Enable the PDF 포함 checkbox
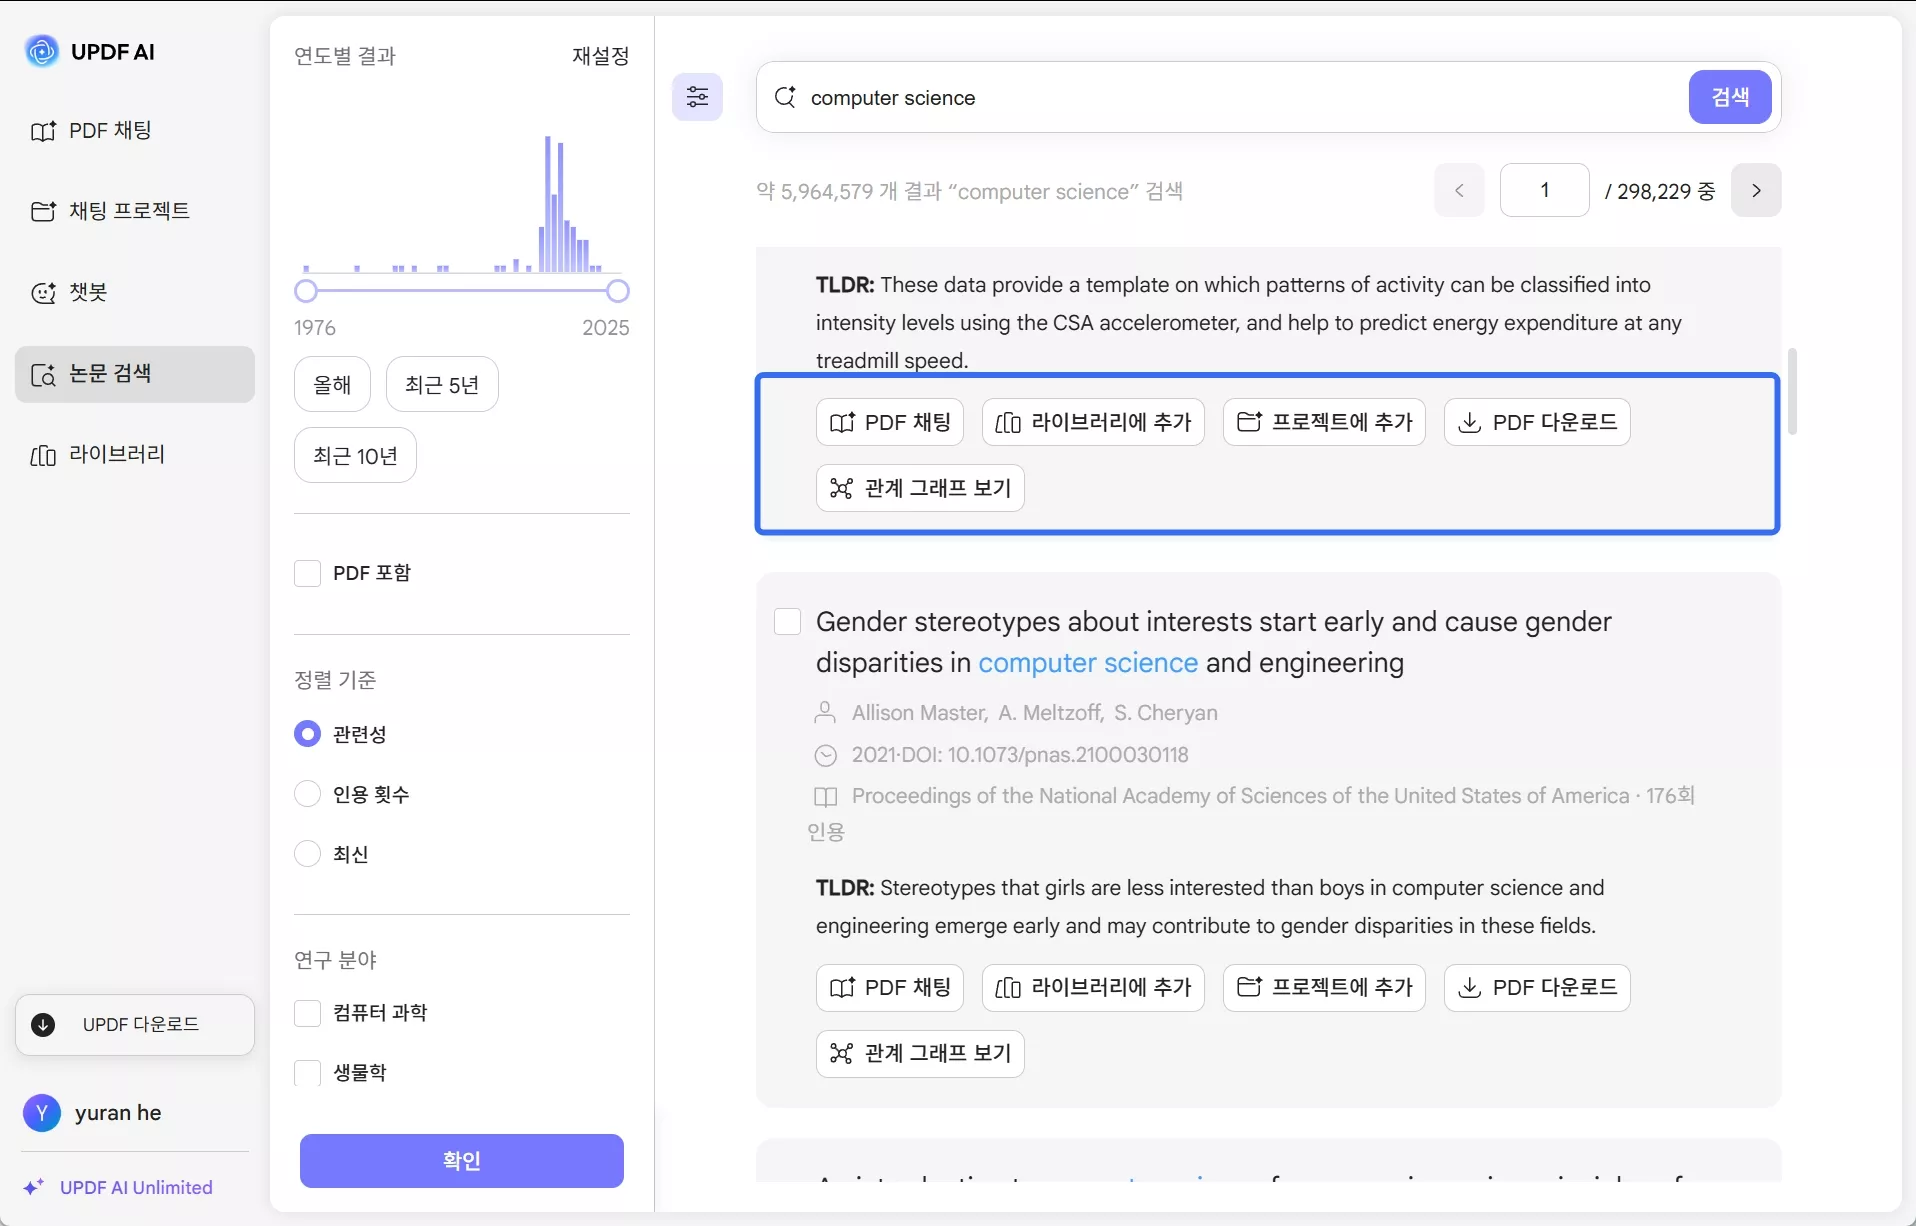1916x1226 pixels. pyautogui.click(x=307, y=573)
